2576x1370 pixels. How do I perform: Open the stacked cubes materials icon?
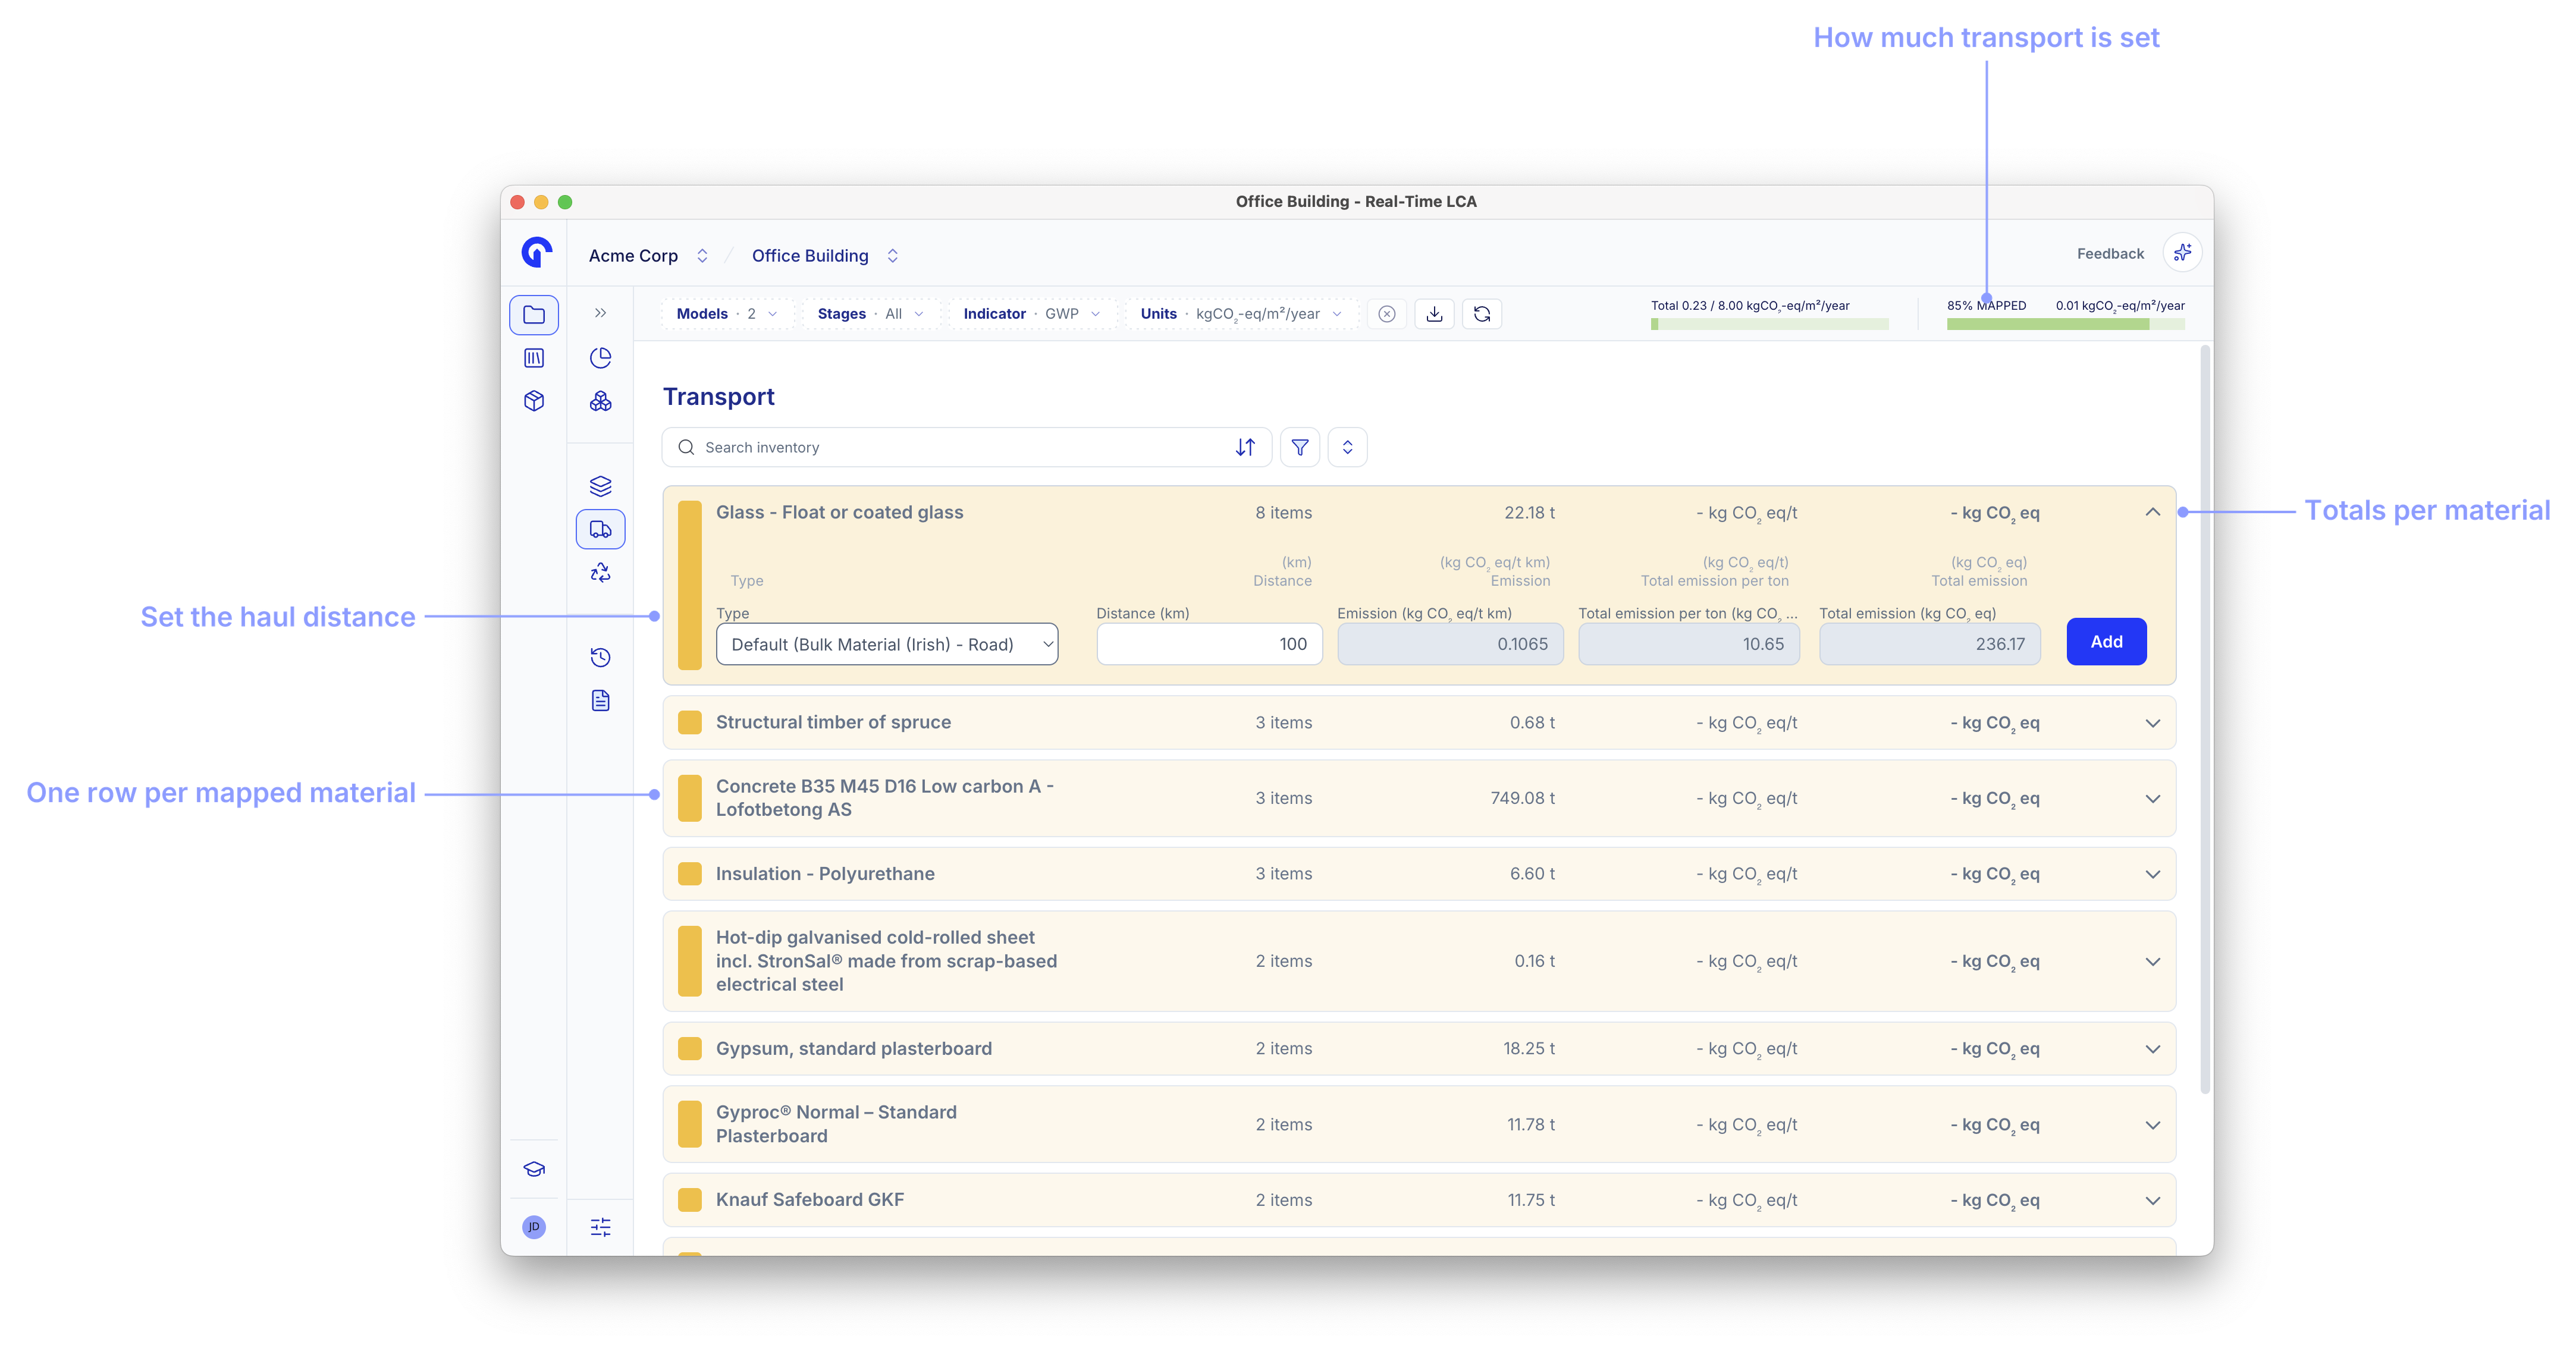600,401
